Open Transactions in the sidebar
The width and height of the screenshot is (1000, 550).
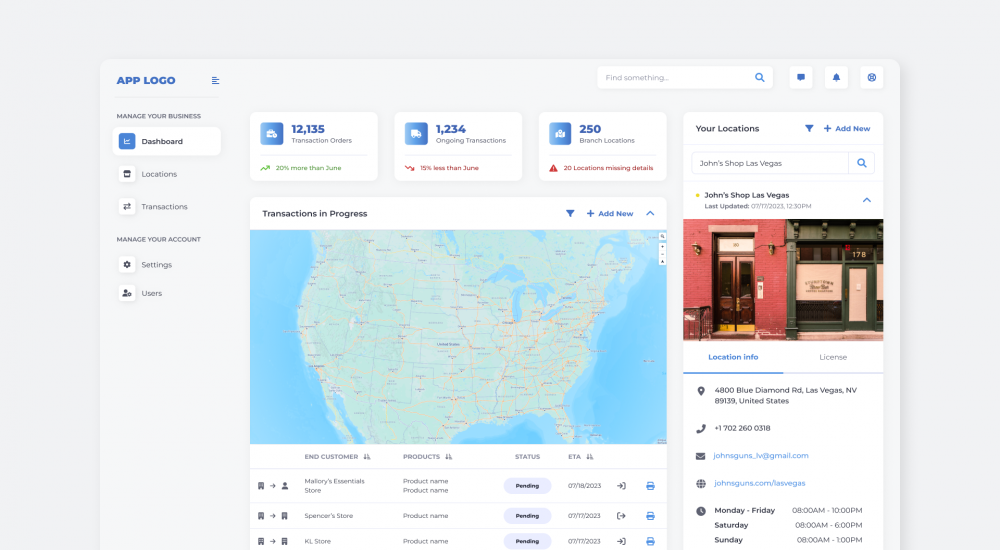pos(164,207)
